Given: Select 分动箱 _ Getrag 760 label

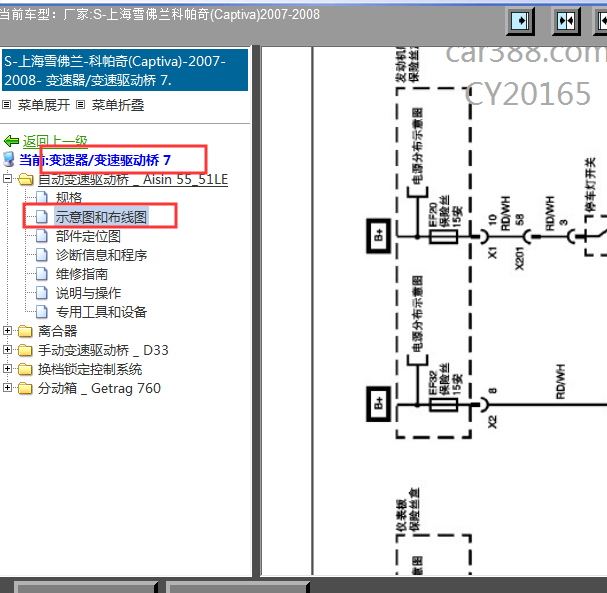Looking at the screenshot, I should 99,388.
